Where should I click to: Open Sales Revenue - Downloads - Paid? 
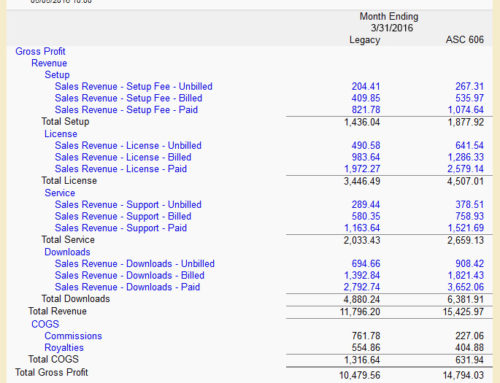127,287
